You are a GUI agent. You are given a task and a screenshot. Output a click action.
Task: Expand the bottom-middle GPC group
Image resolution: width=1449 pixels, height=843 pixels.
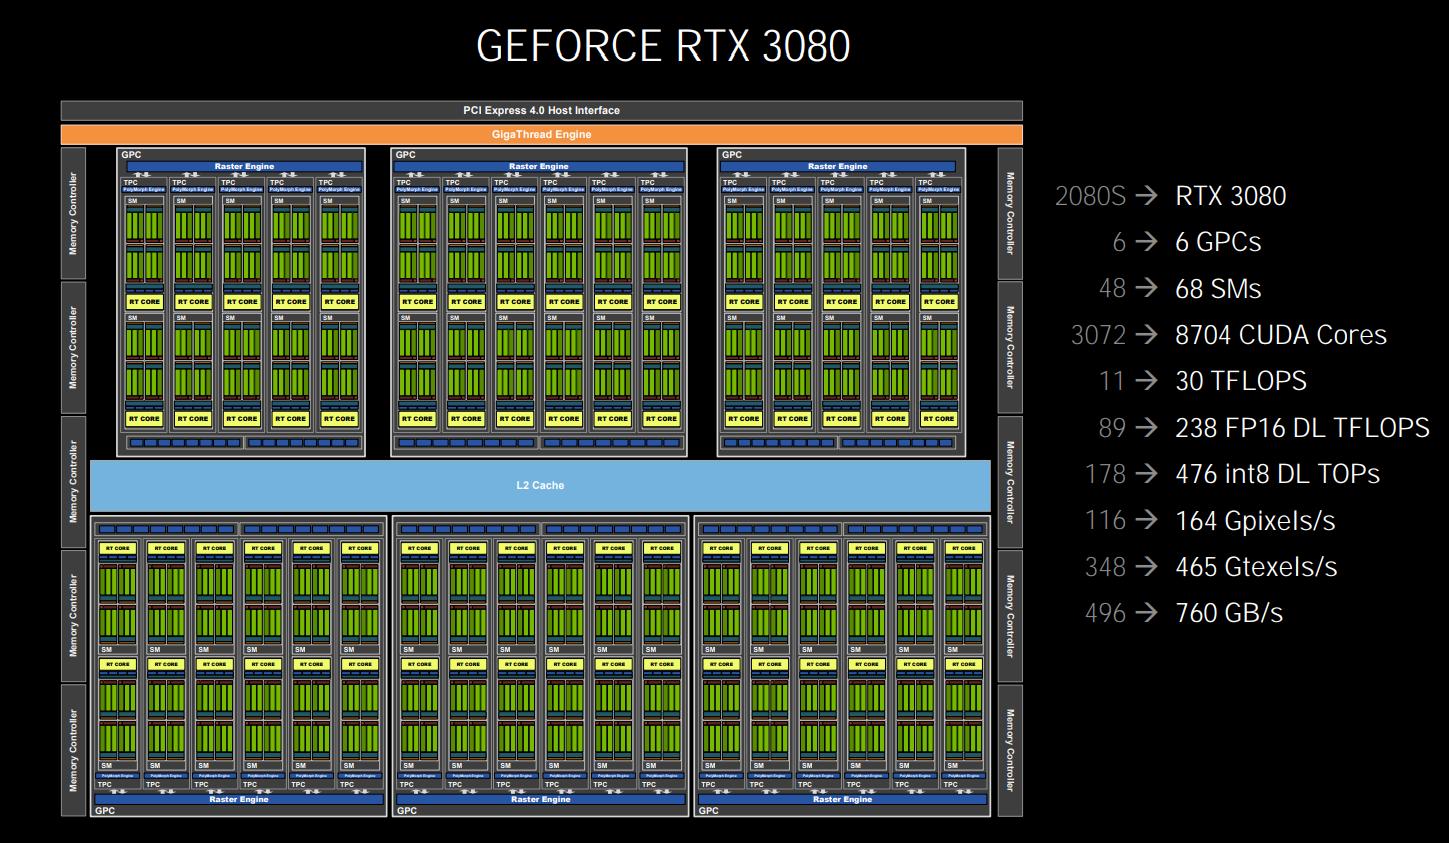click(405, 811)
